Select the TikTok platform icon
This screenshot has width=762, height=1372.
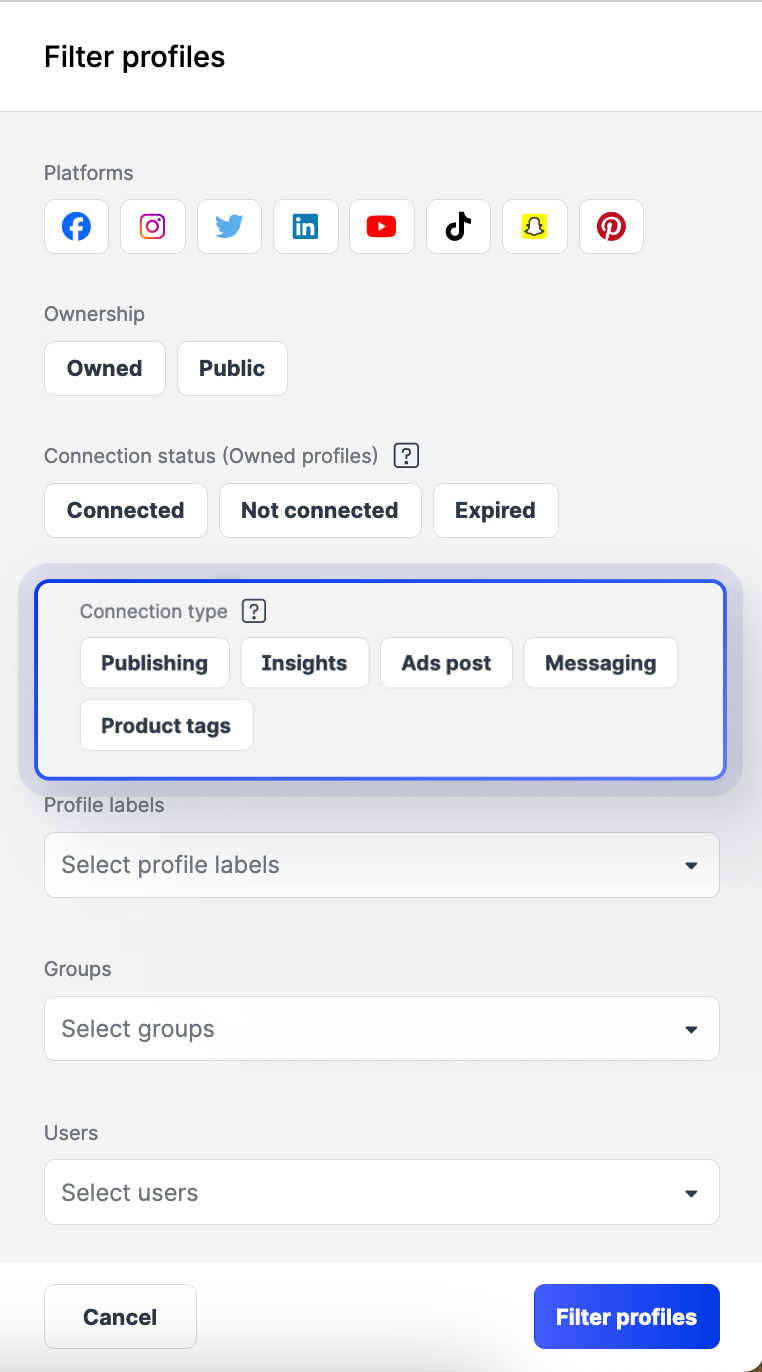(x=458, y=227)
